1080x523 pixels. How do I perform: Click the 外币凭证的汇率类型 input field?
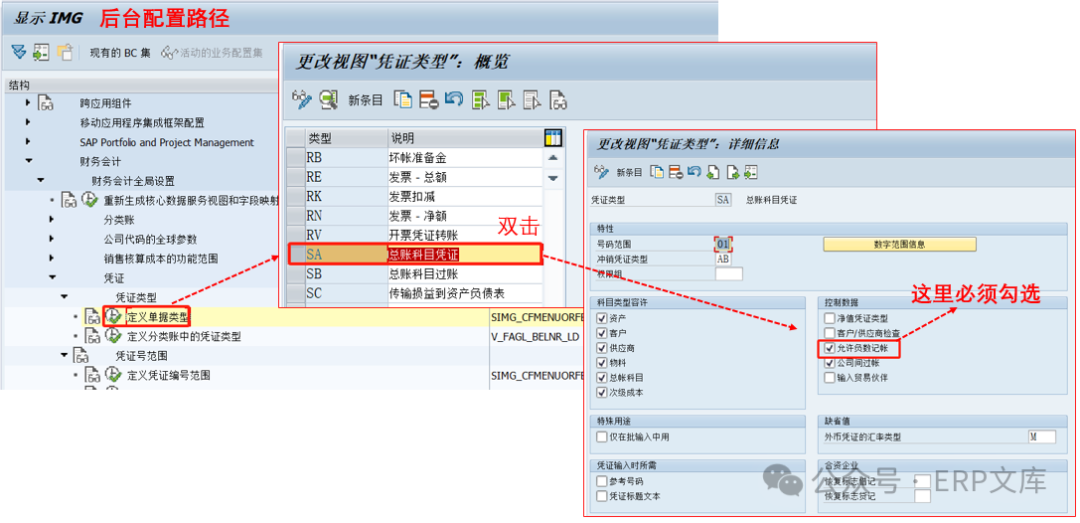coord(1047,437)
